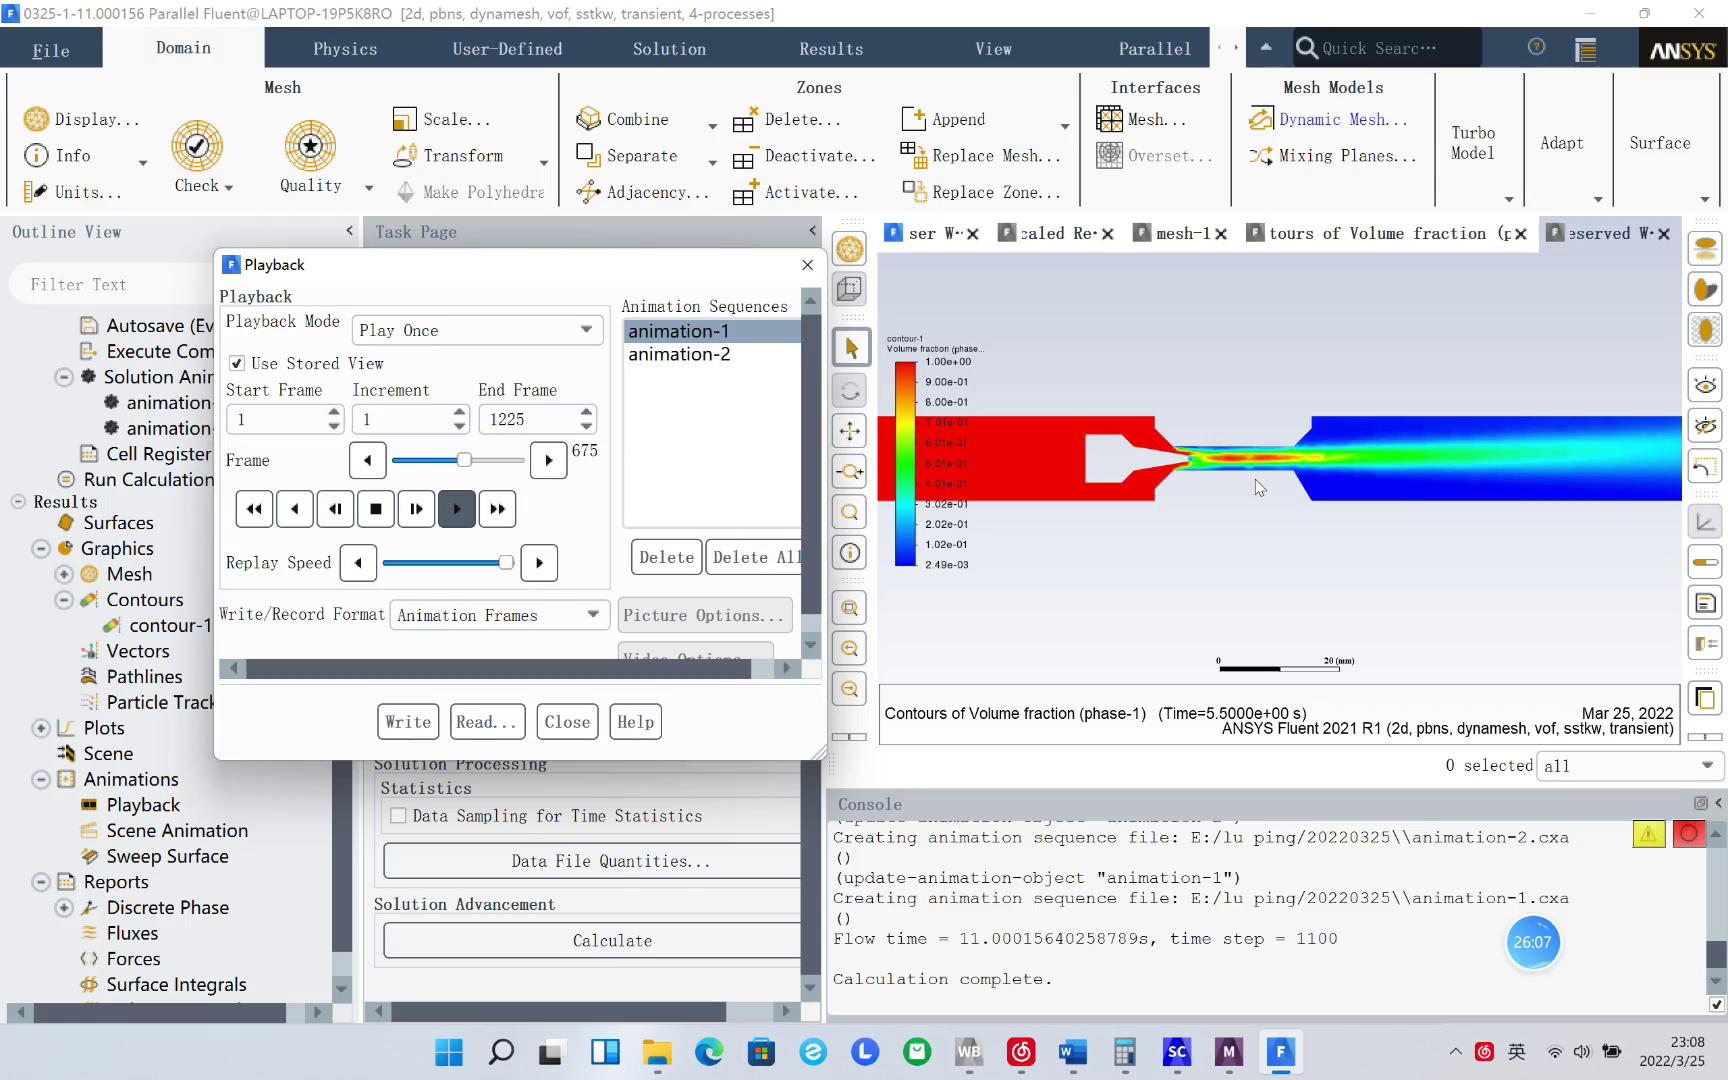Open Word from the taskbar
The height and width of the screenshot is (1080, 1728).
pos(1073,1052)
